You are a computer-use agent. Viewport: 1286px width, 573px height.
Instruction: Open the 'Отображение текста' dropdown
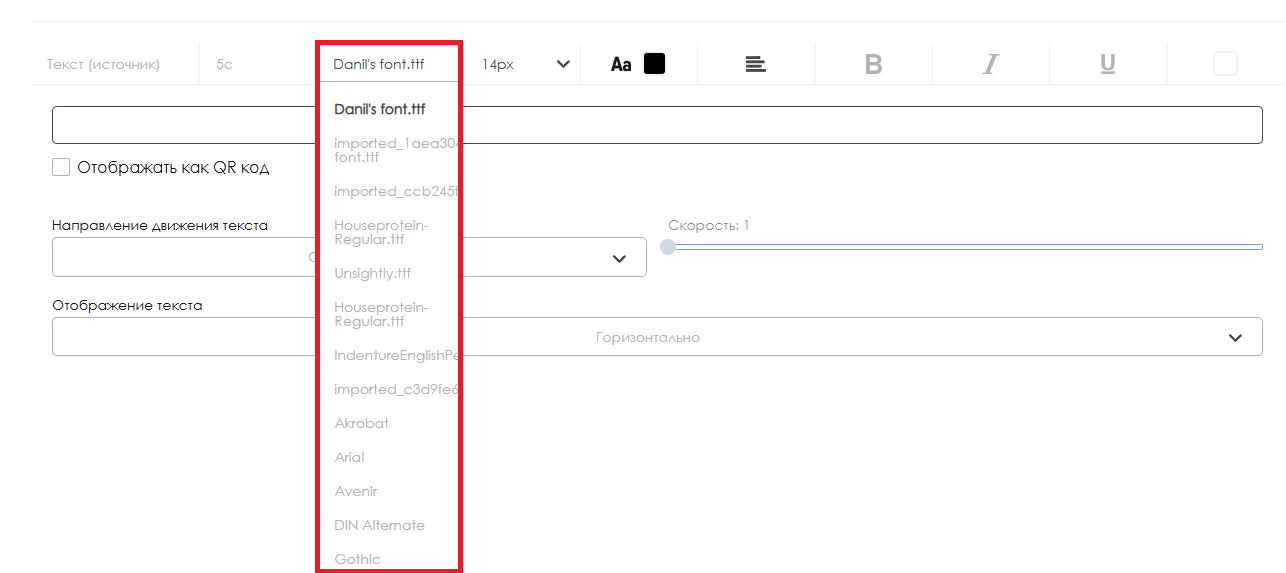point(656,337)
